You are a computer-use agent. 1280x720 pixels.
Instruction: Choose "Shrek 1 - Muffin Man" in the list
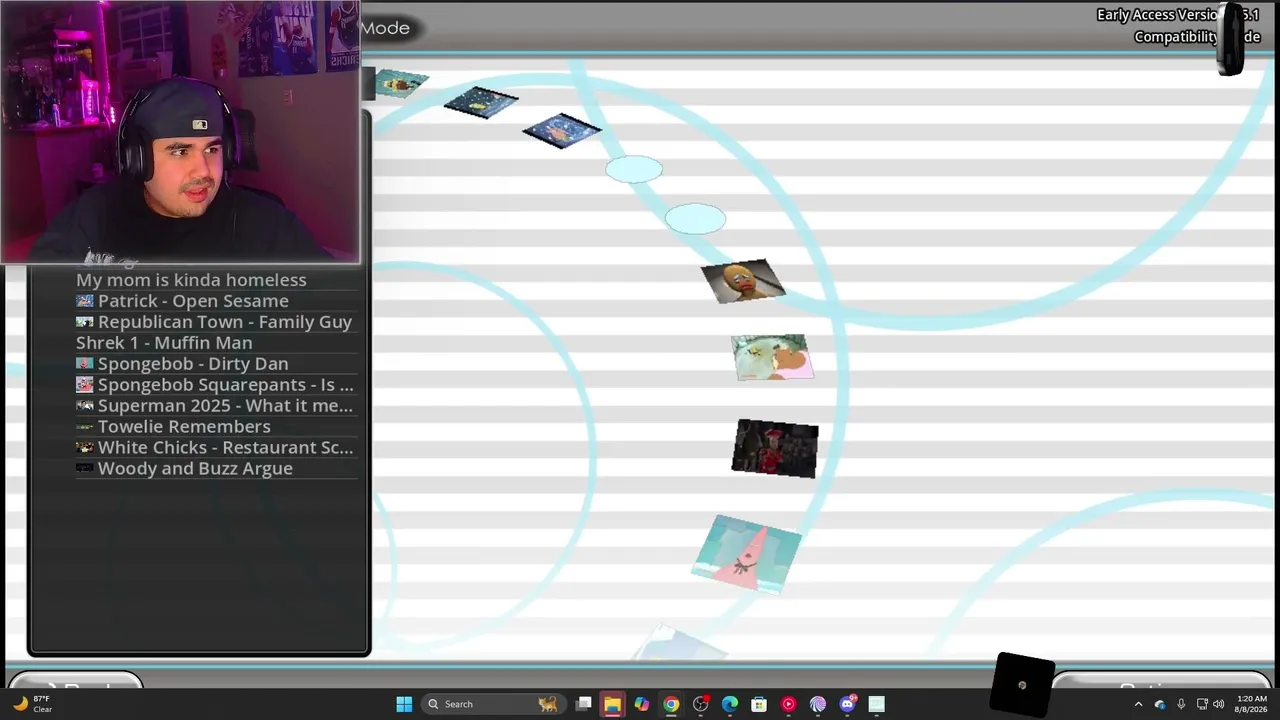click(164, 343)
